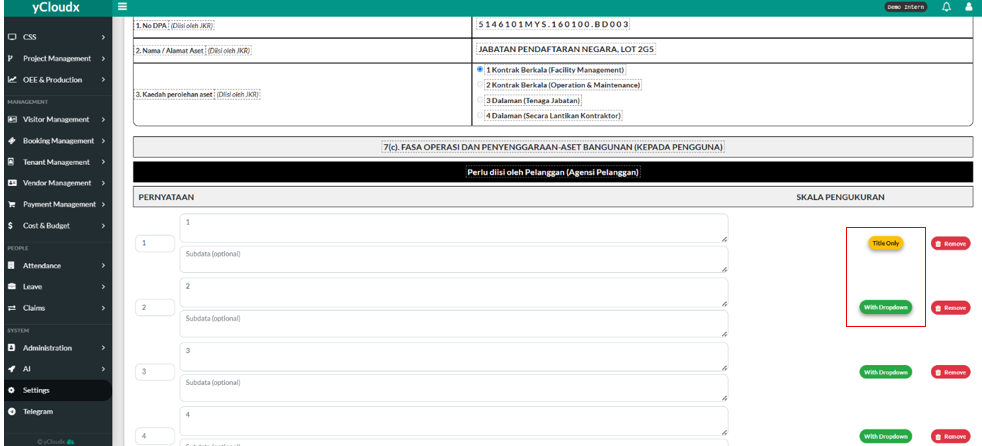Expand Tenant Management submenu chevron
Image resolution: width=982 pixels, height=446 pixels.
pos(103,162)
